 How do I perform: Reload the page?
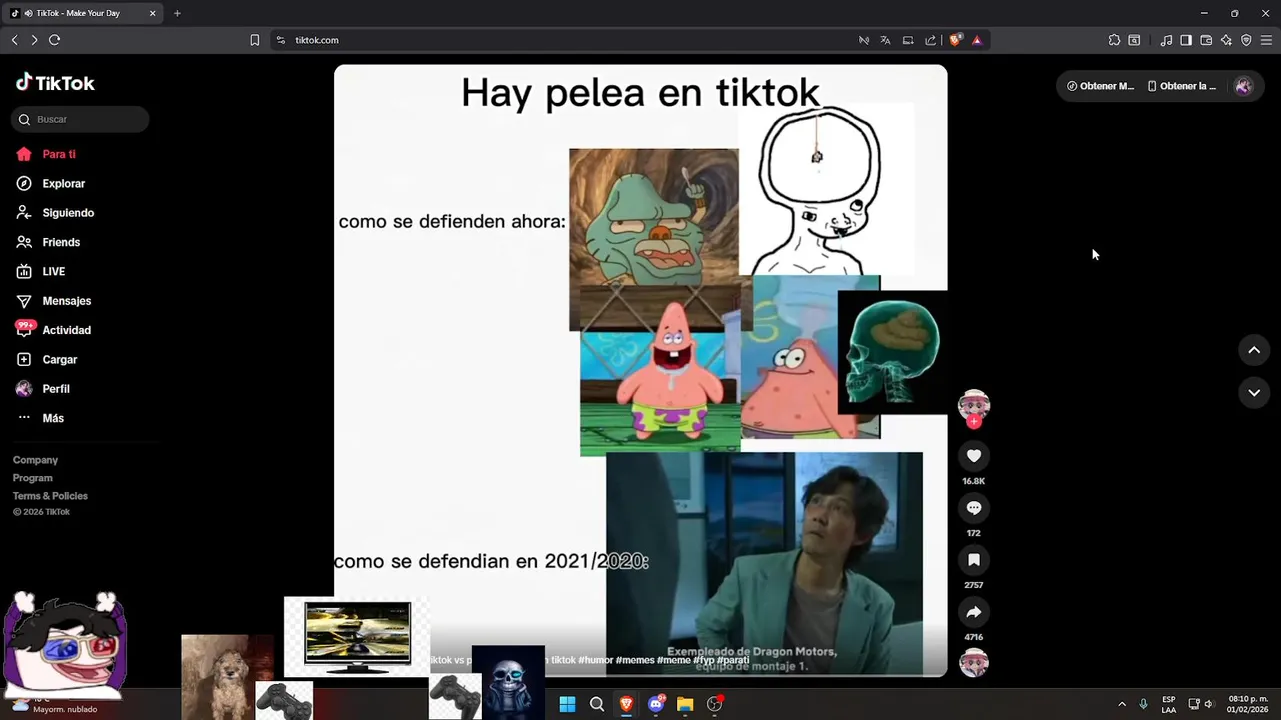pyautogui.click(x=55, y=40)
